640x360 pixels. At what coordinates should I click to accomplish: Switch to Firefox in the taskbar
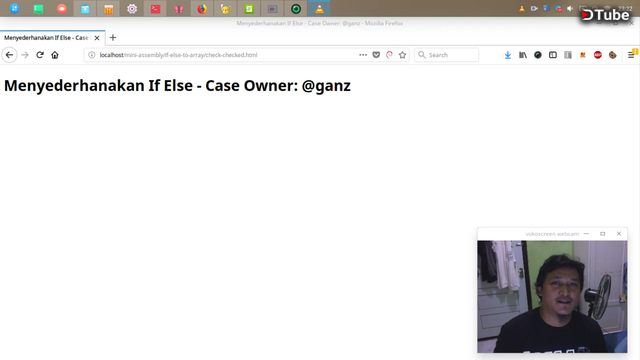pyautogui.click(x=202, y=9)
